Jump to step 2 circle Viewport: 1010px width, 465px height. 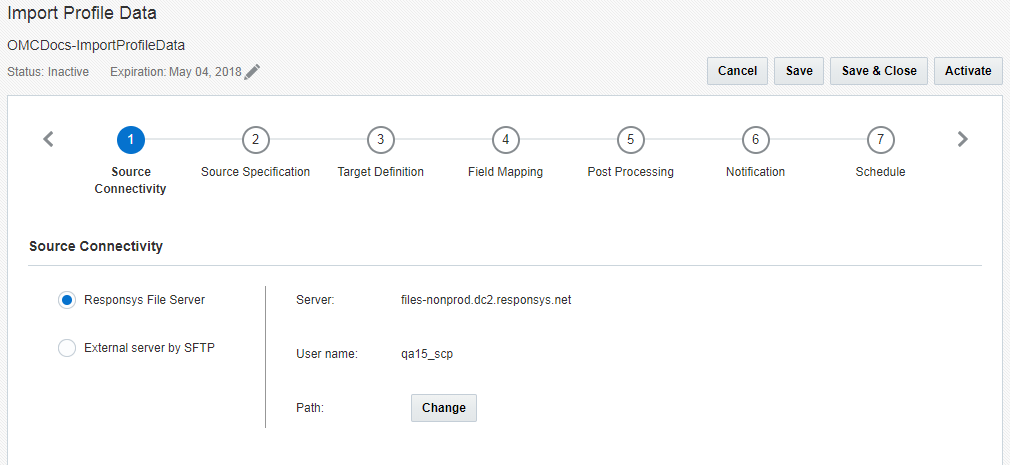pyautogui.click(x=256, y=139)
